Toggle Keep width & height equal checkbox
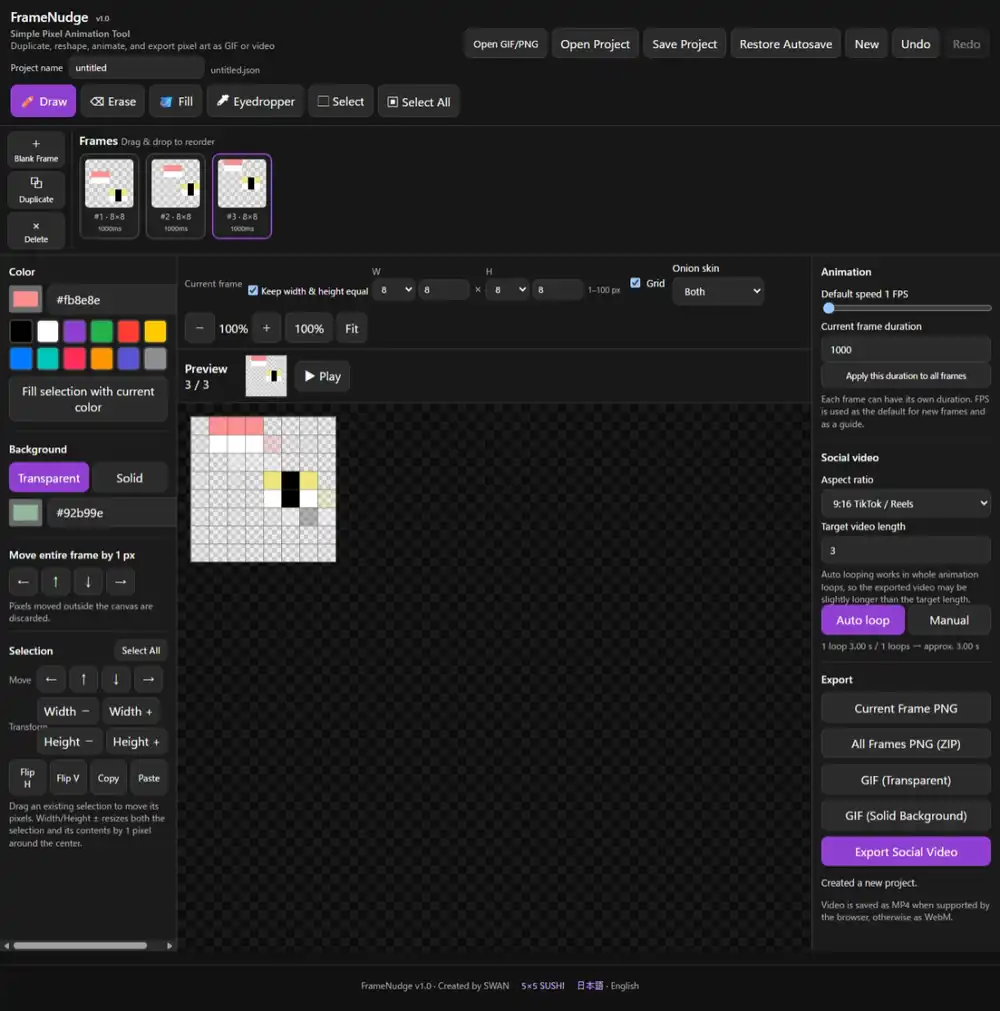The height and width of the screenshot is (1011, 1000). pyautogui.click(x=253, y=291)
